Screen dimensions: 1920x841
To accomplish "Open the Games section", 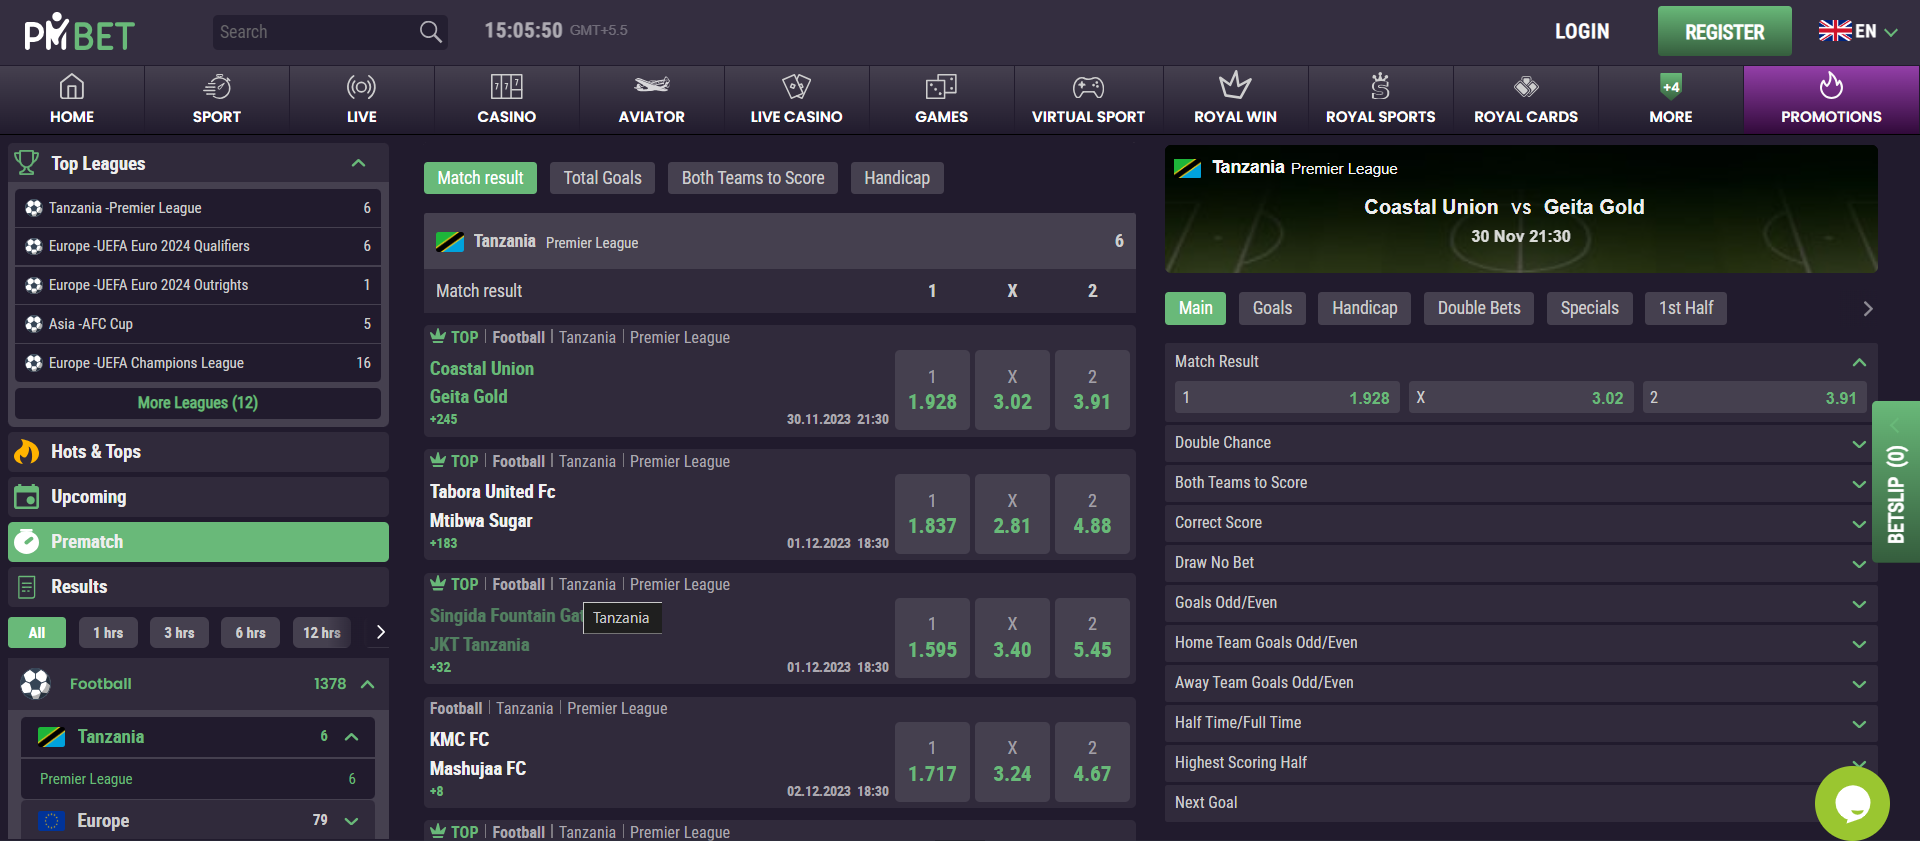I will 941,100.
